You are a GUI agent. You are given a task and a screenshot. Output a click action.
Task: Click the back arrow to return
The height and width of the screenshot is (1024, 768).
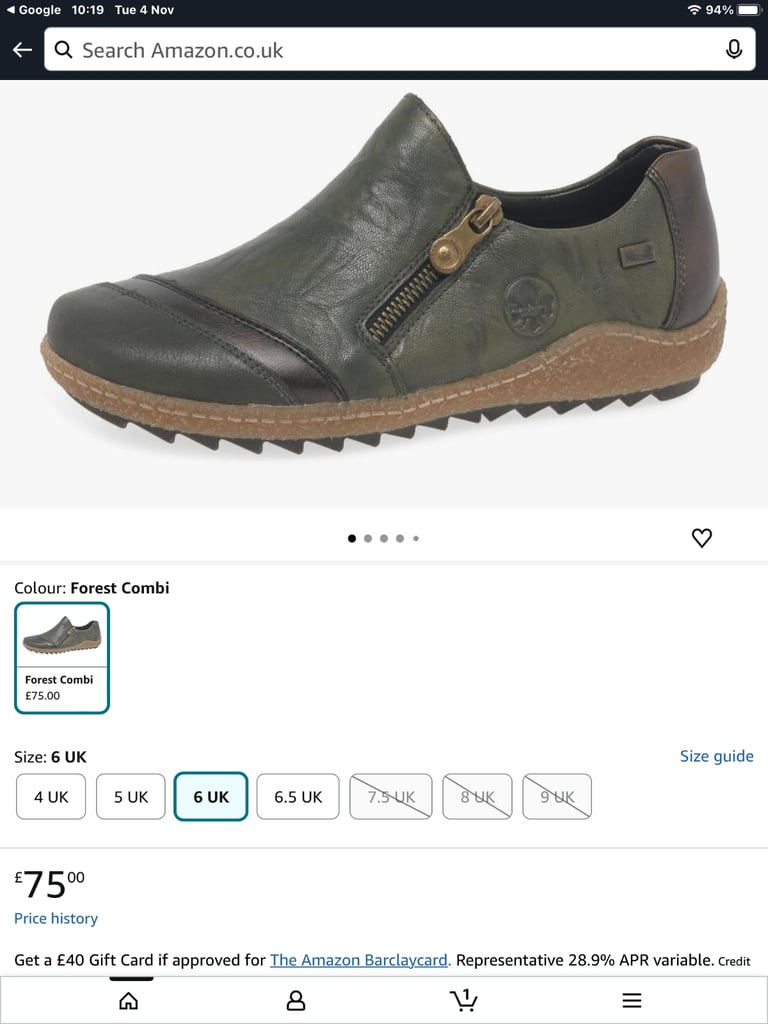pyautogui.click(x=22, y=48)
